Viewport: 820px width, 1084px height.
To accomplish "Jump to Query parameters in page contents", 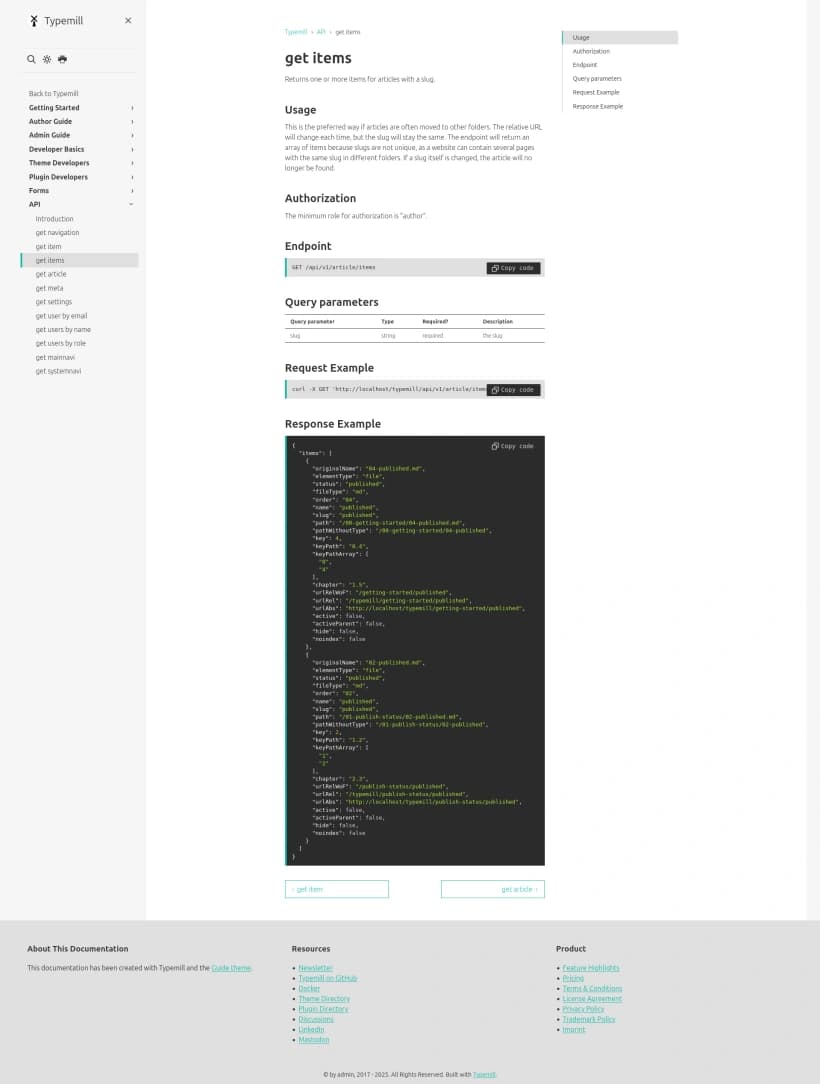I will coord(597,78).
